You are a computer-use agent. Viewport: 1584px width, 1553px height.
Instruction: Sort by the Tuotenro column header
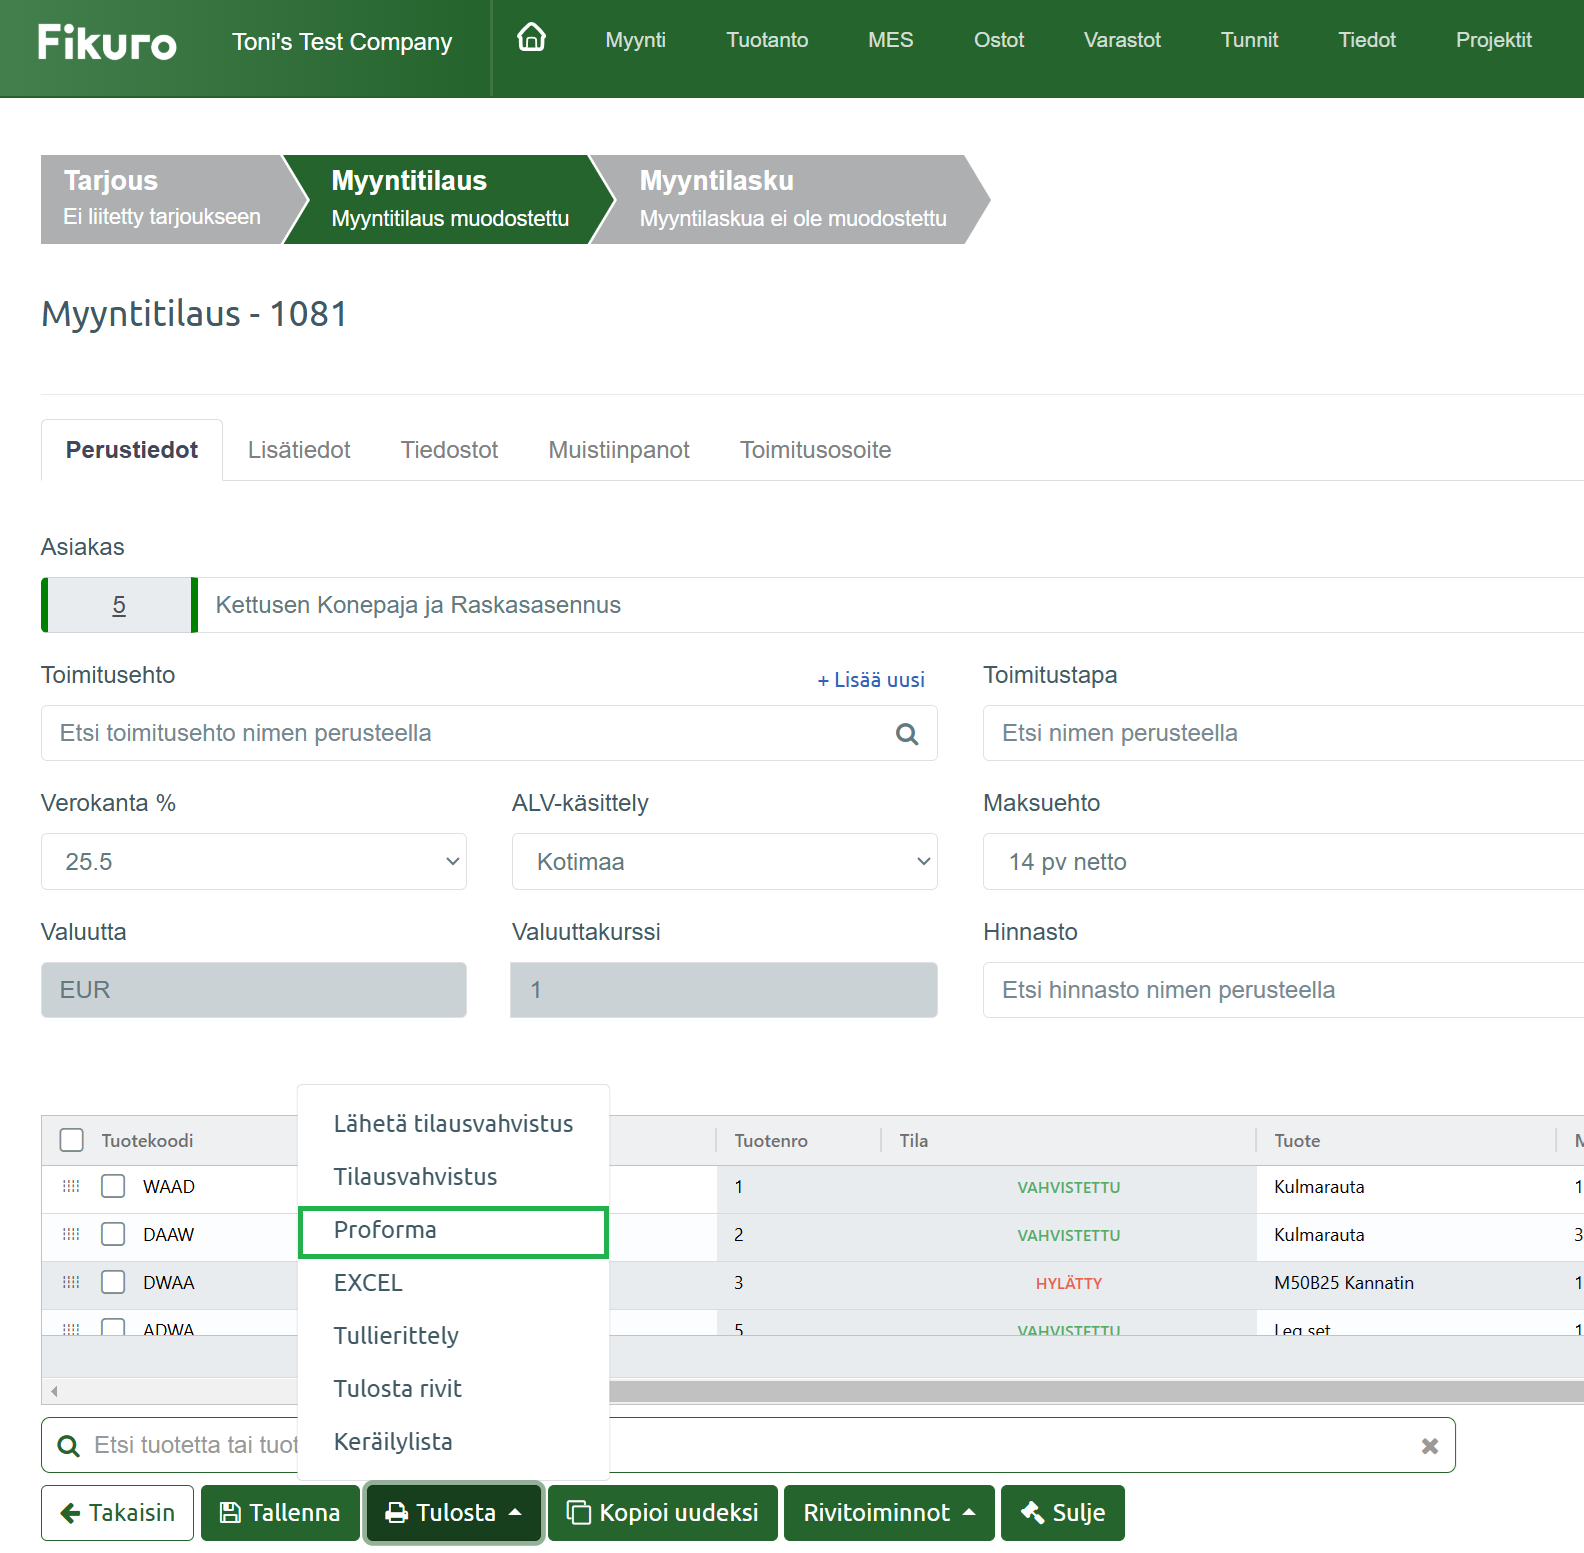(771, 1140)
